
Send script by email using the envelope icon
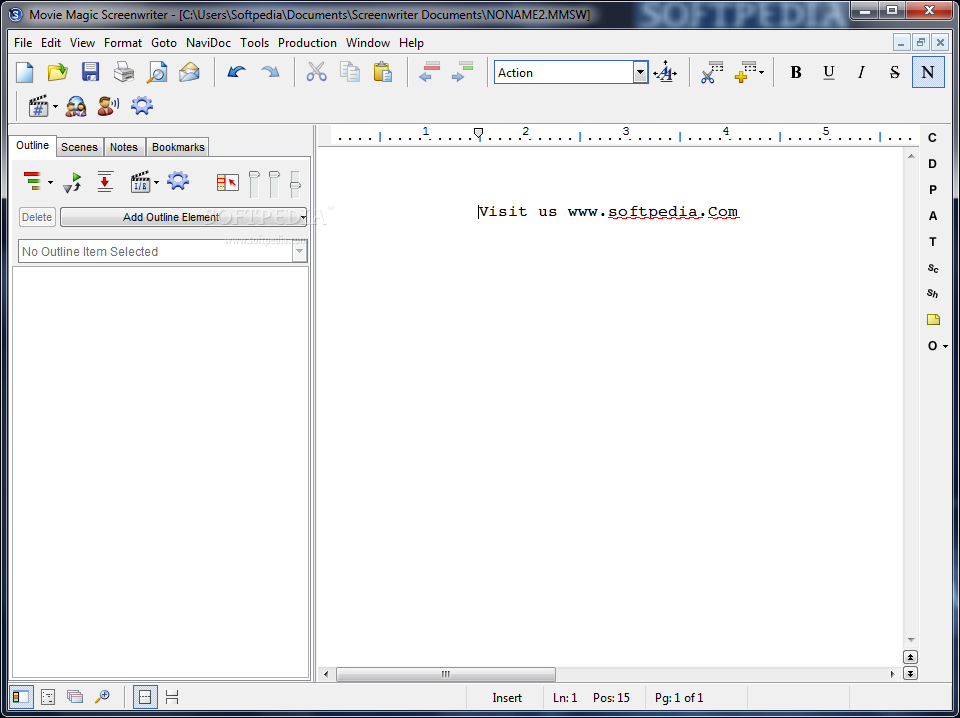click(x=190, y=72)
